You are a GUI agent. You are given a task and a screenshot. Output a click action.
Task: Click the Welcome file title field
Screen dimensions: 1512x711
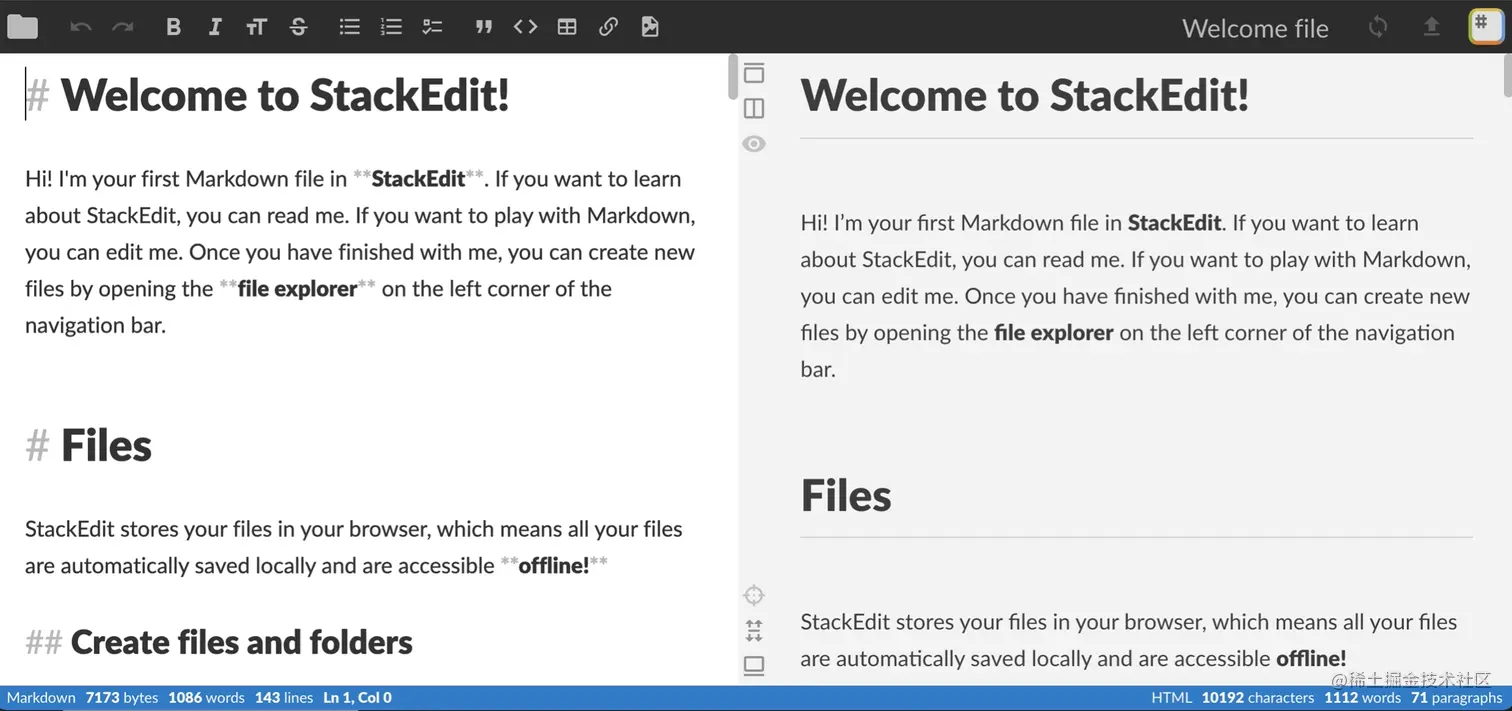click(x=1255, y=28)
